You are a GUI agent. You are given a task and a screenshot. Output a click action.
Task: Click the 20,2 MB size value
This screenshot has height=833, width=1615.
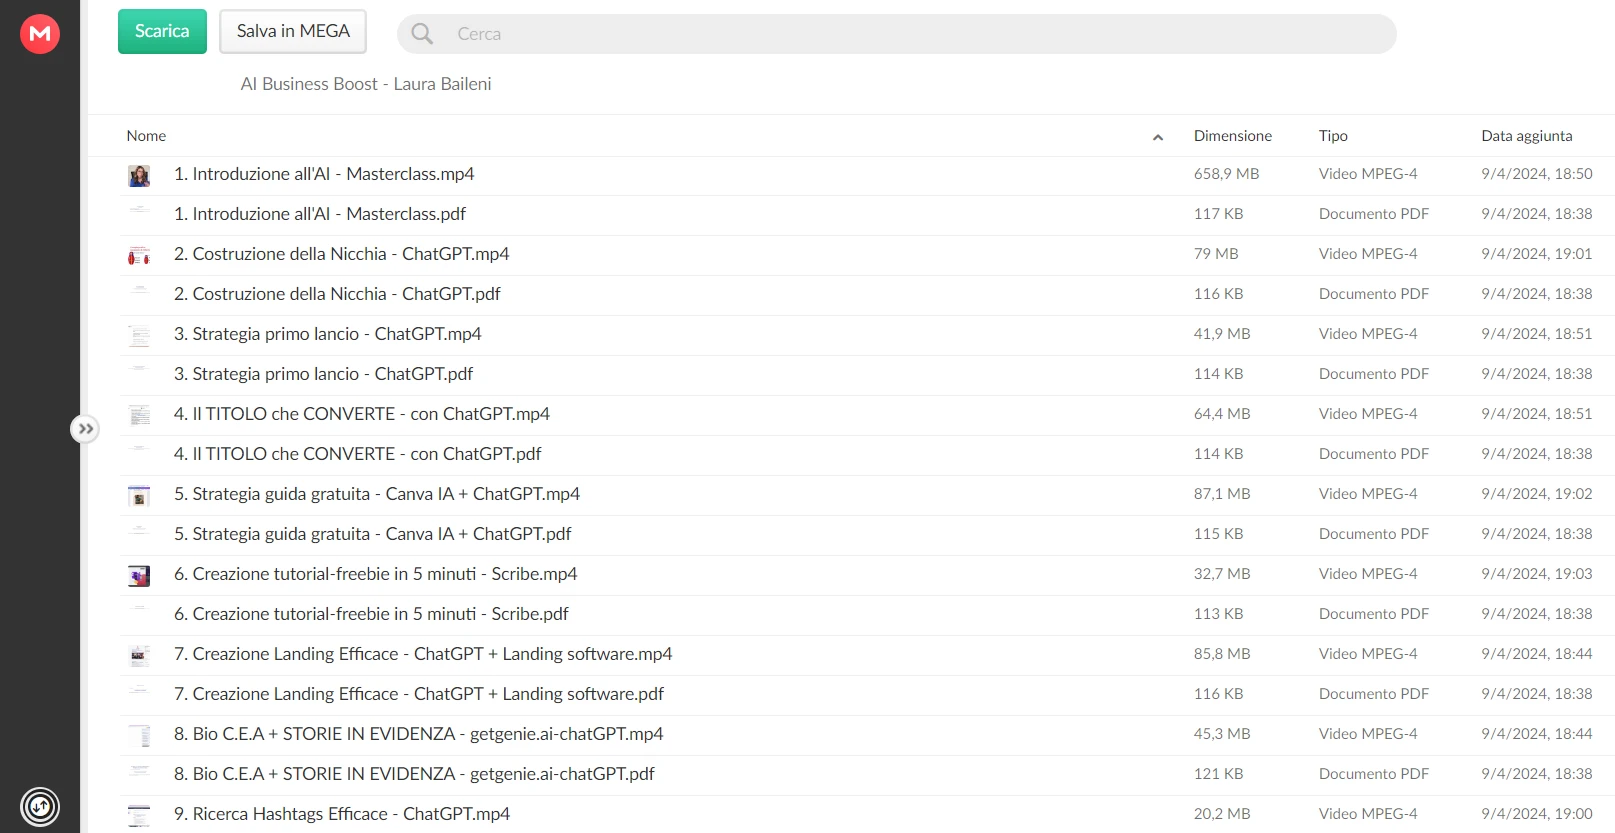tap(1222, 814)
